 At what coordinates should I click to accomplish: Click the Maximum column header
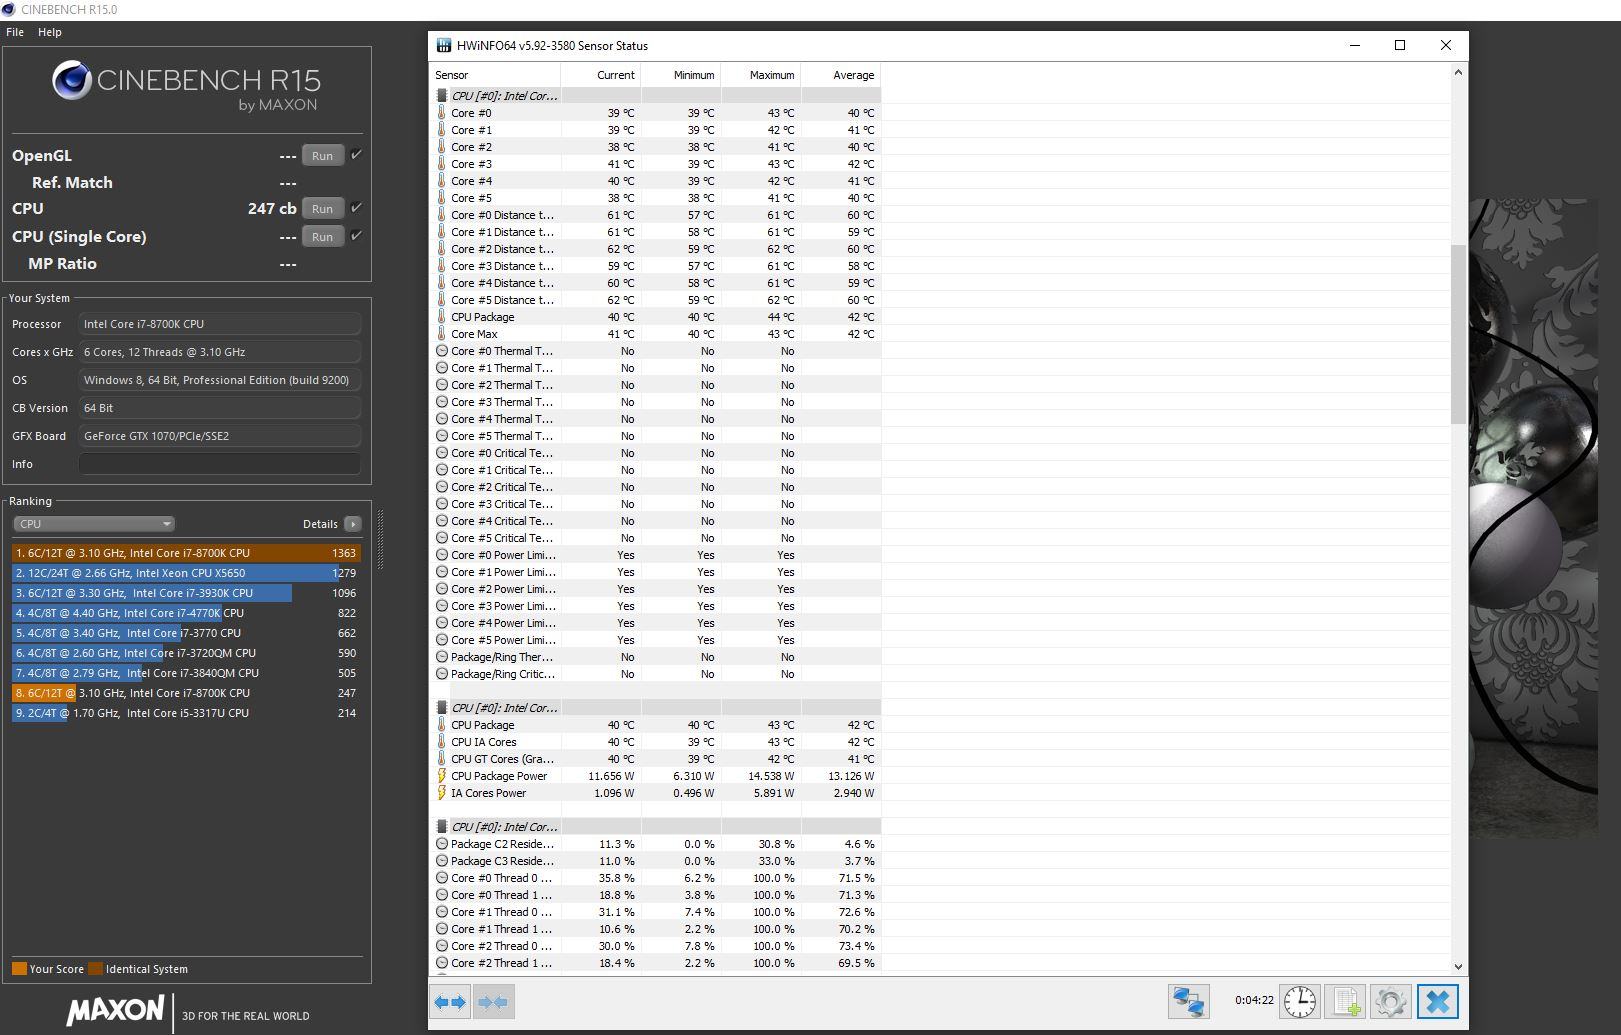(761, 75)
